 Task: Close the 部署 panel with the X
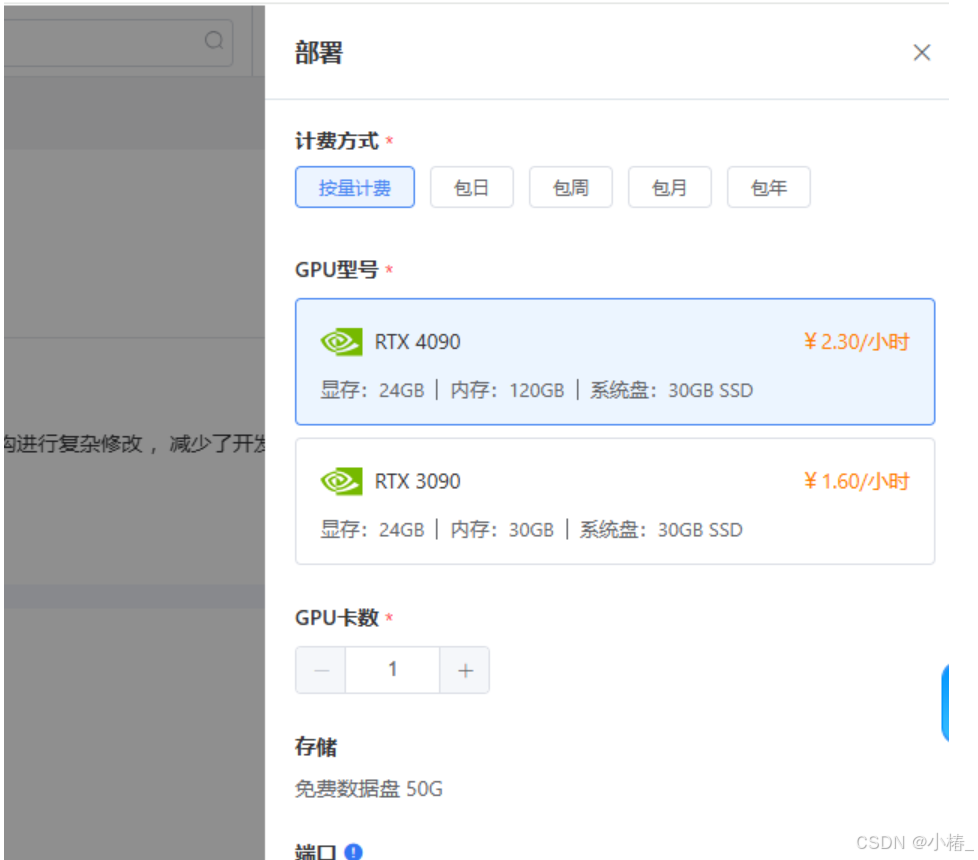[x=921, y=52]
